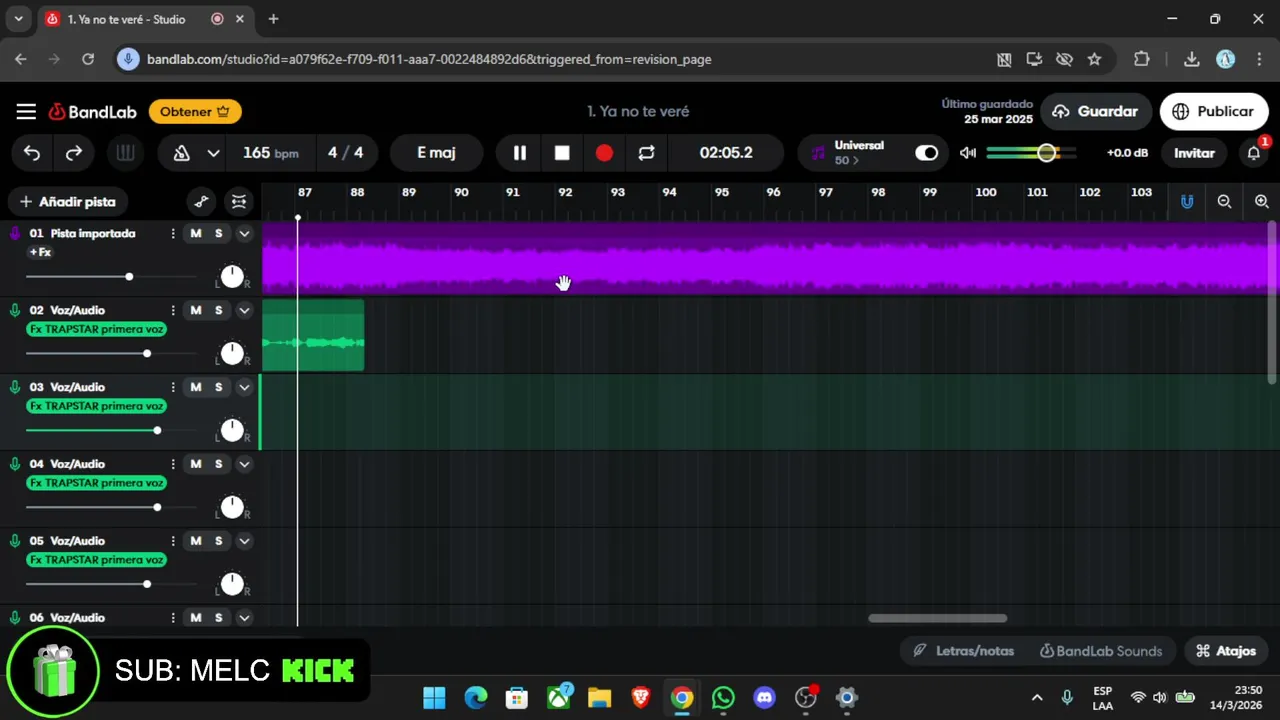The width and height of the screenshot is (1280, 720).
Task: Stop playback
Action: coord(562,153)
